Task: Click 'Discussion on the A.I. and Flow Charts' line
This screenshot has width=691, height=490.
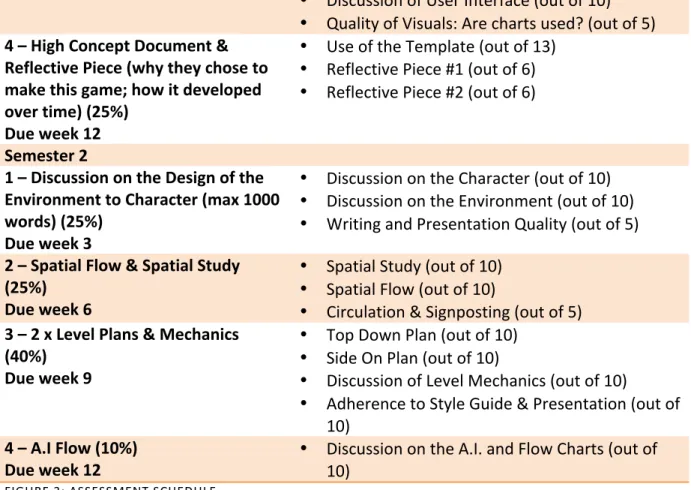Action: (x=492, y=449)
